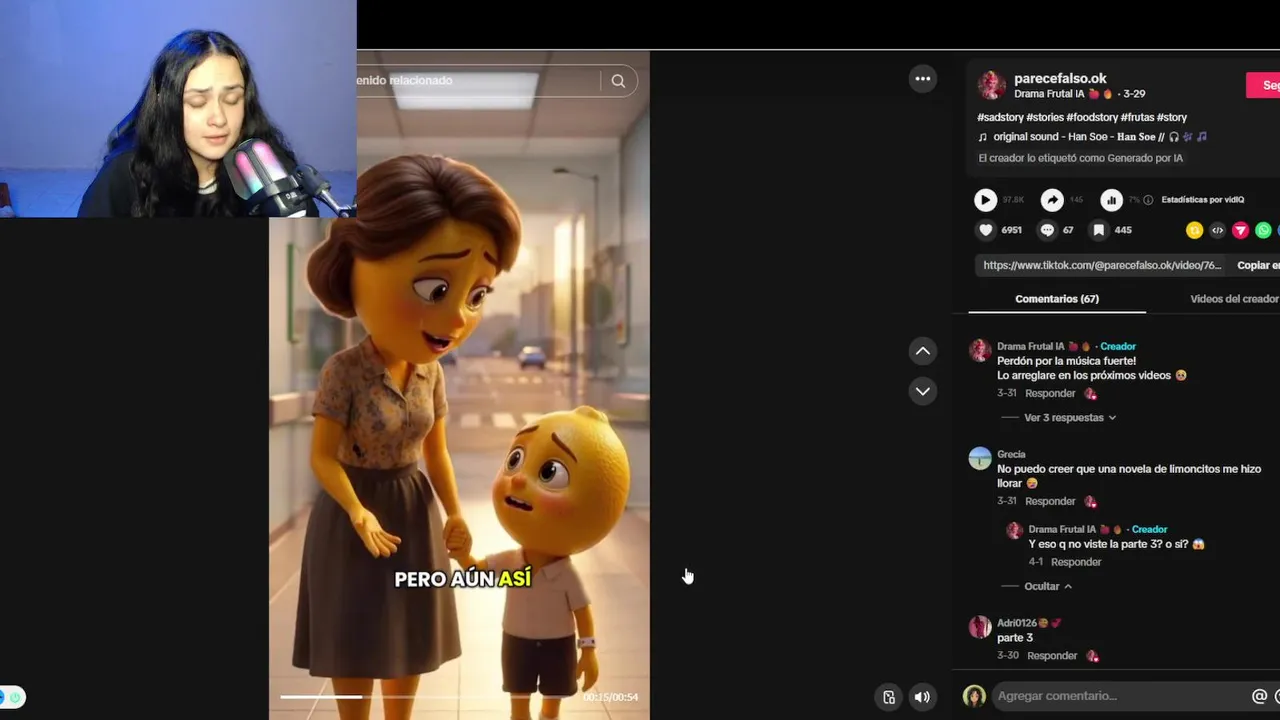Screen dimensions: 1280x720
Task: Open Grecia commenter name
Action: (1011, 454)
